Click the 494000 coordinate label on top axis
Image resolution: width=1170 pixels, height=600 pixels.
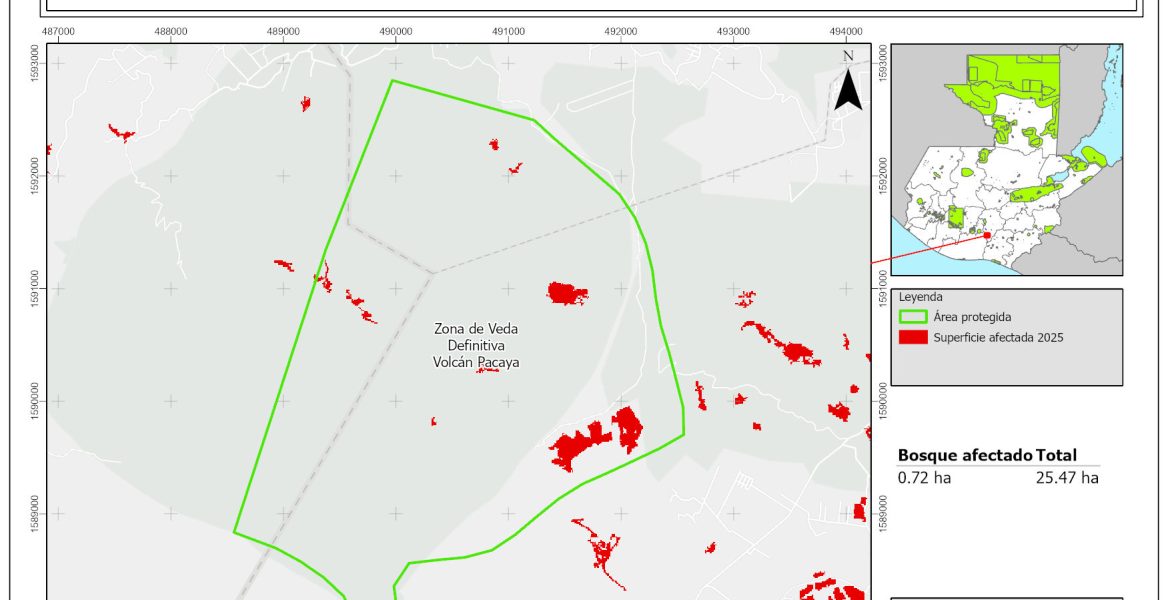pyautogui.click(x=846, y=31)
